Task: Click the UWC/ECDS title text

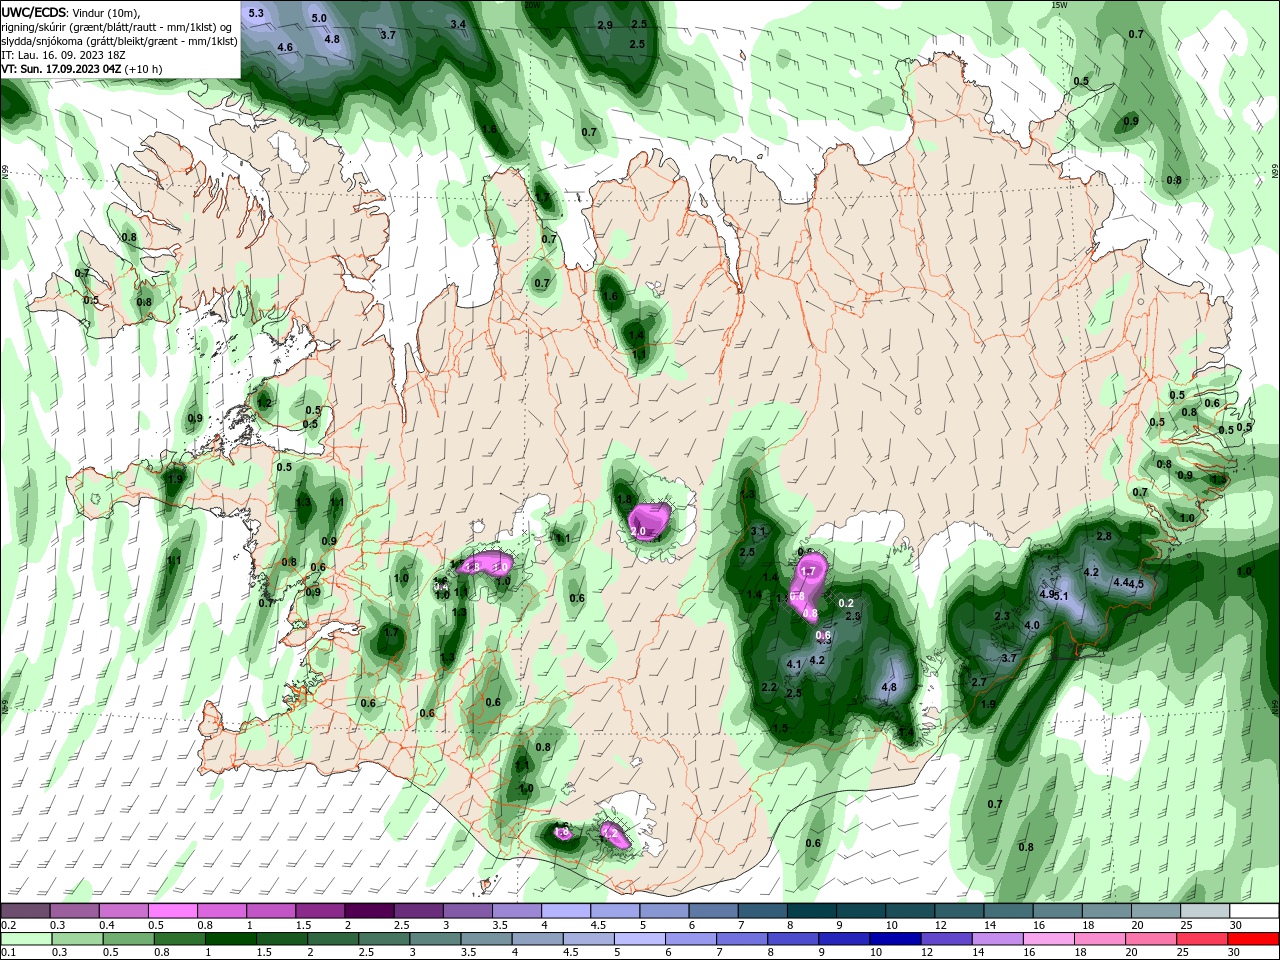Action: pos(34,12)
